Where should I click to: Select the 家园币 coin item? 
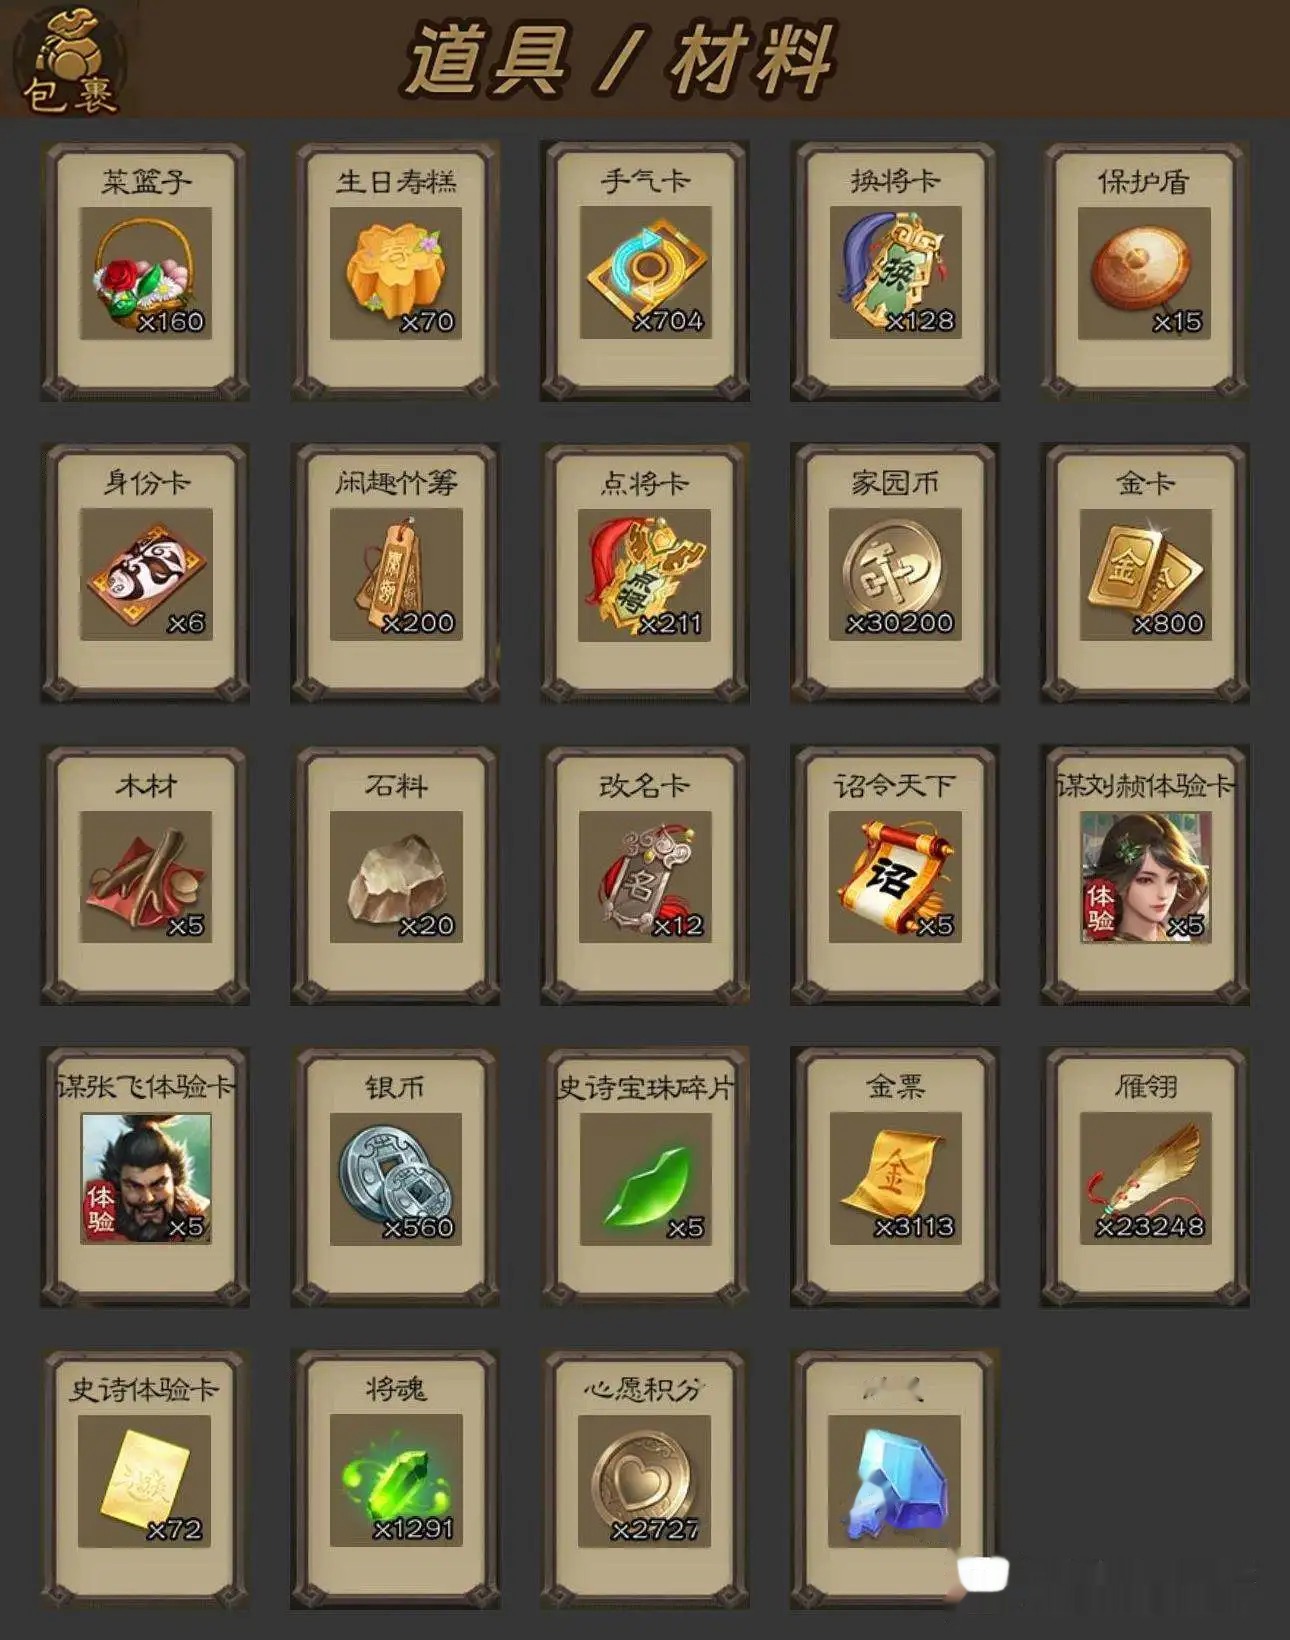(895, 575)
